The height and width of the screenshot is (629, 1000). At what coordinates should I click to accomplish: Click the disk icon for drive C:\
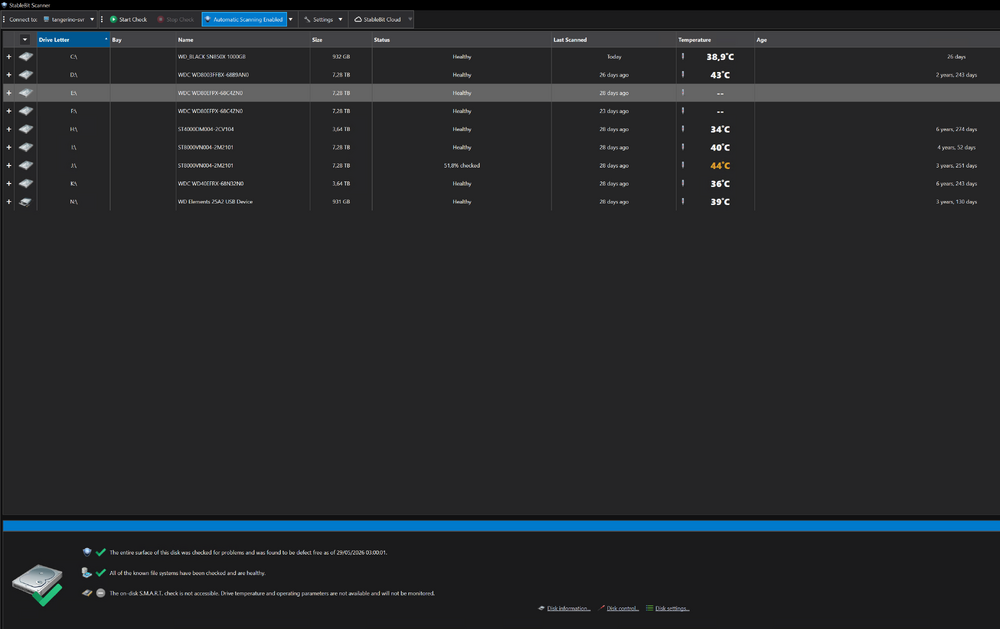coord(26,57)
